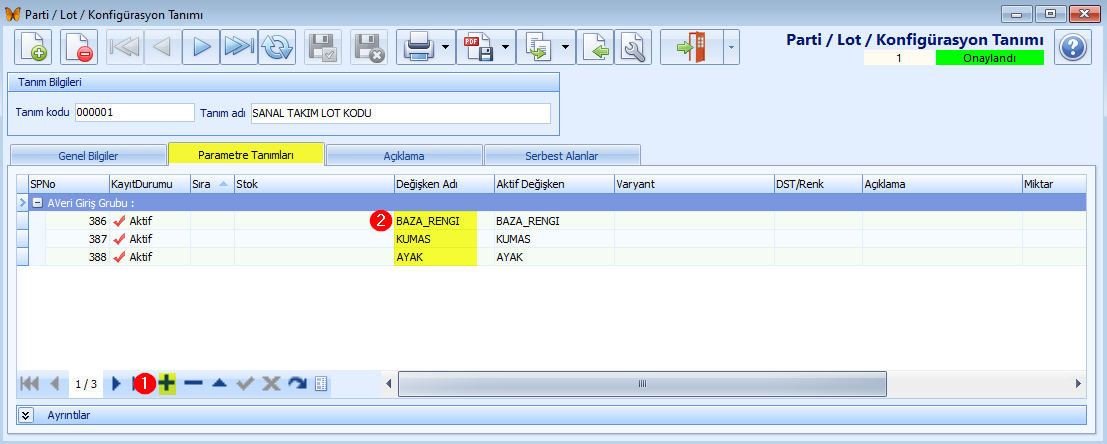Select the BAZA_RENGI variable name cell

coord(435,221)
